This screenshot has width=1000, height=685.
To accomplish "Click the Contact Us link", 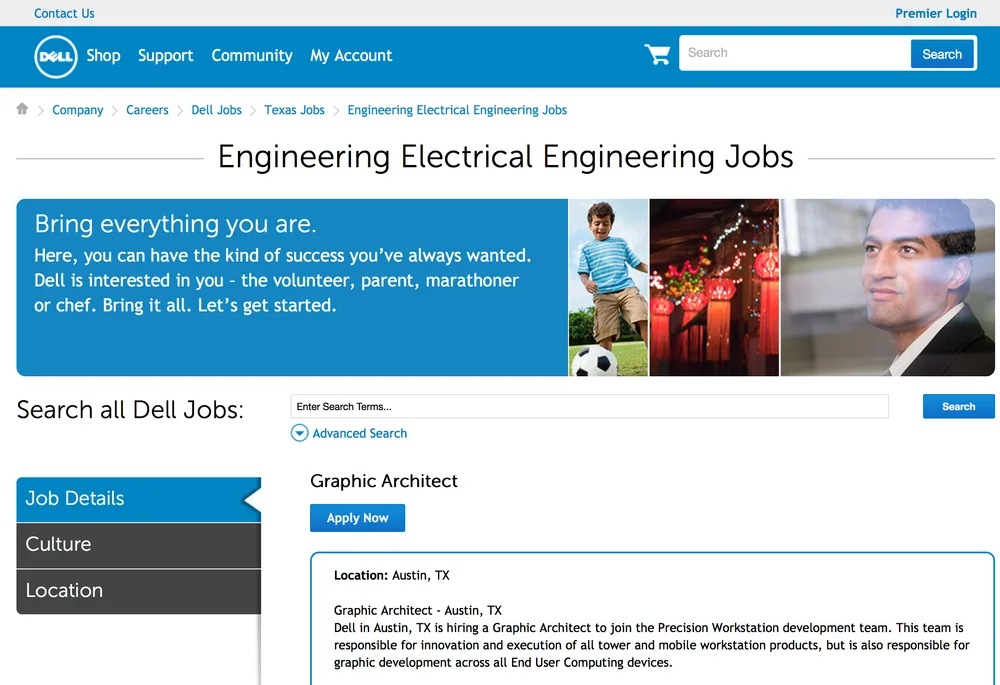I will click(64, 13).
